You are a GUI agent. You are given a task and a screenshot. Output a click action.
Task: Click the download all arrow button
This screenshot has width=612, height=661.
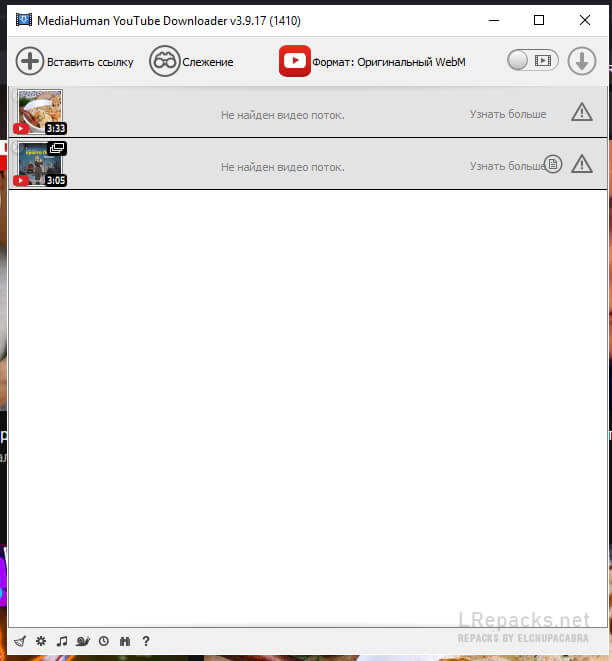tap(581, 61)
